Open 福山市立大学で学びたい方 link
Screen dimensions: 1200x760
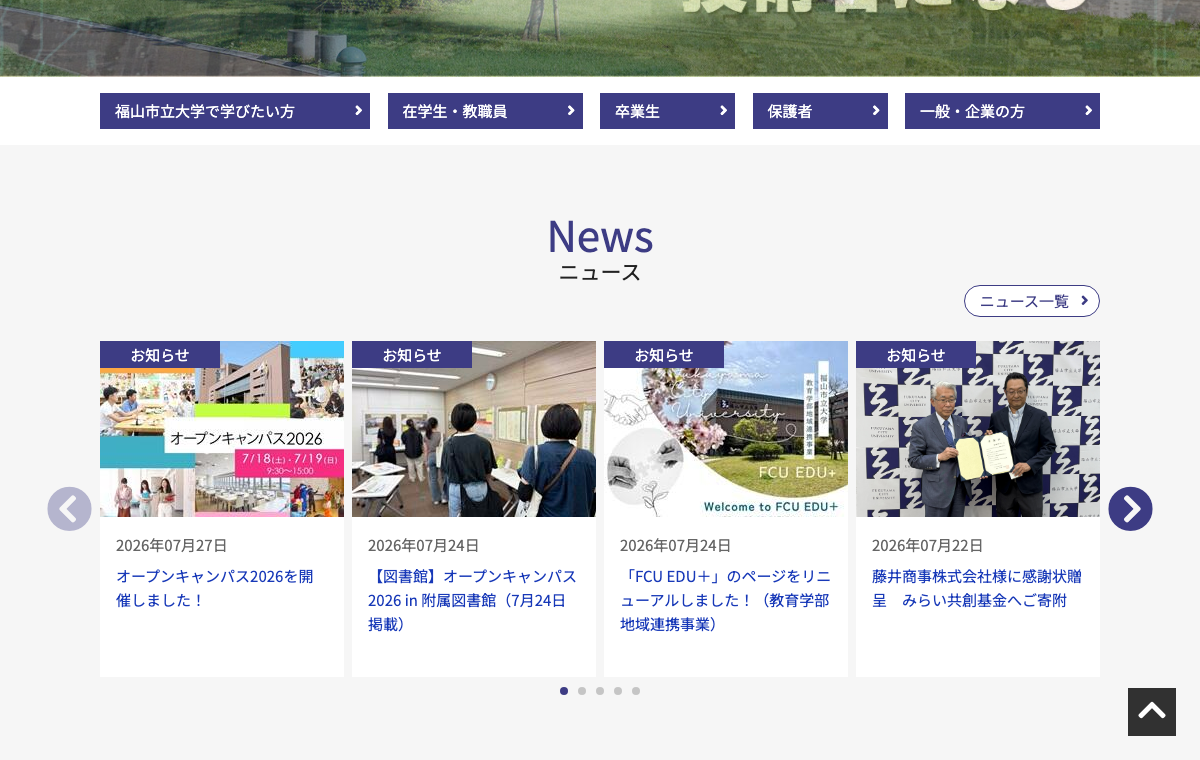235,111
